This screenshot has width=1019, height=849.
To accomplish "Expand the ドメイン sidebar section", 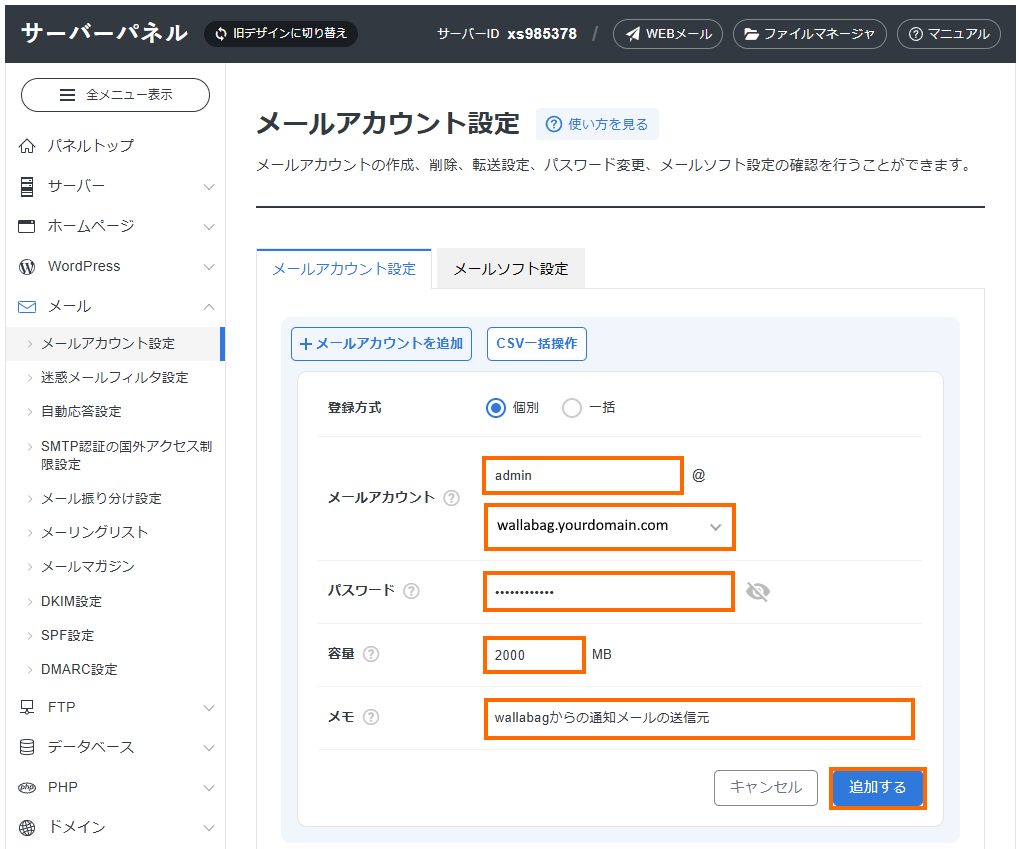I will (x=209, y=828).
